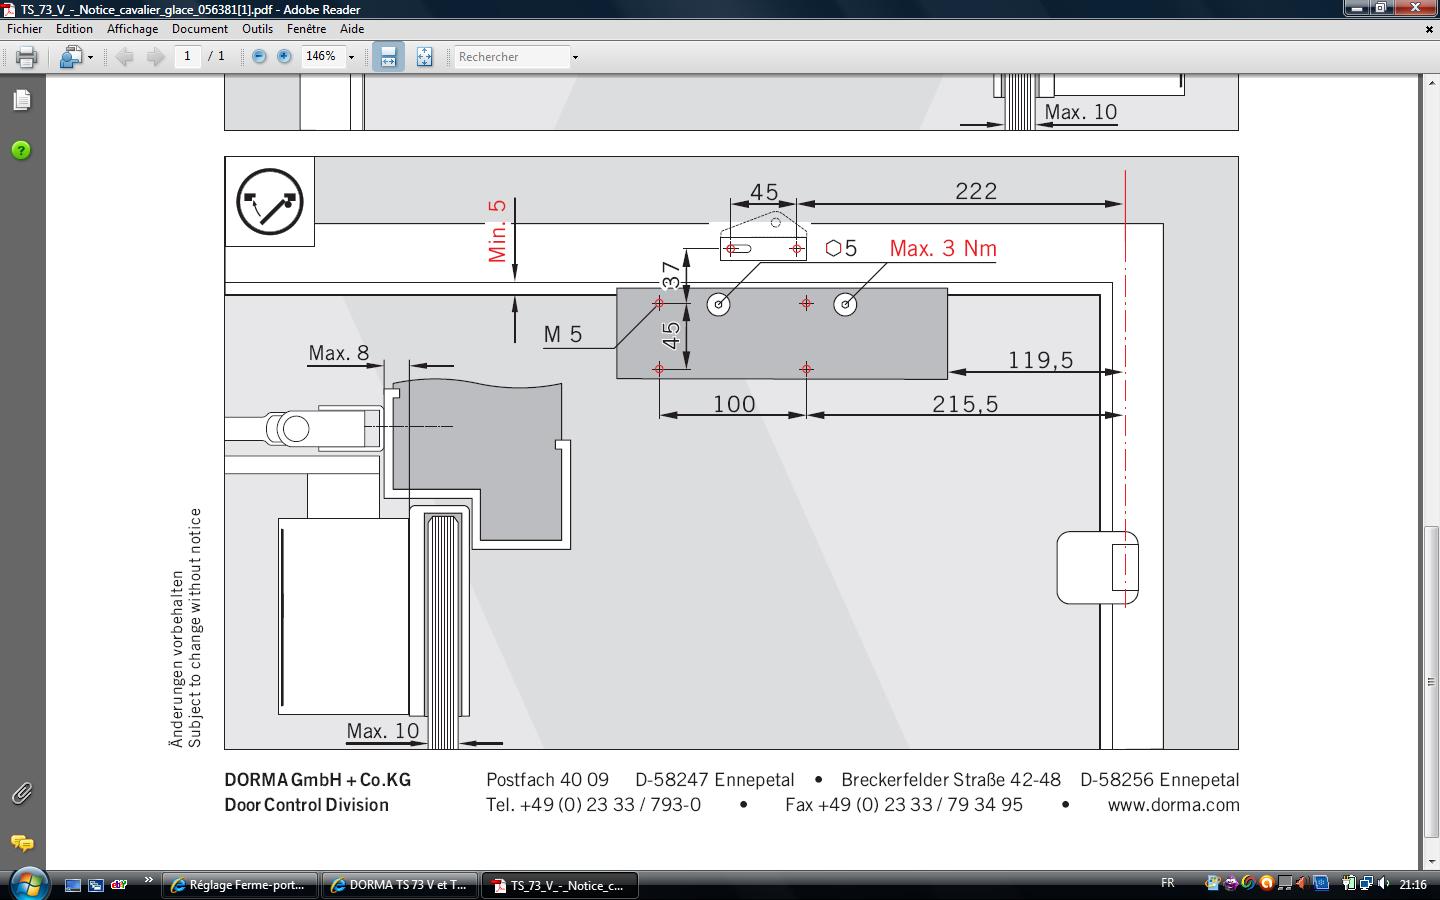This screenshot has width=1440, height=900.
Task: Select the TS_73_V_-_Notice taskbar button
Action: coord(560,885)
